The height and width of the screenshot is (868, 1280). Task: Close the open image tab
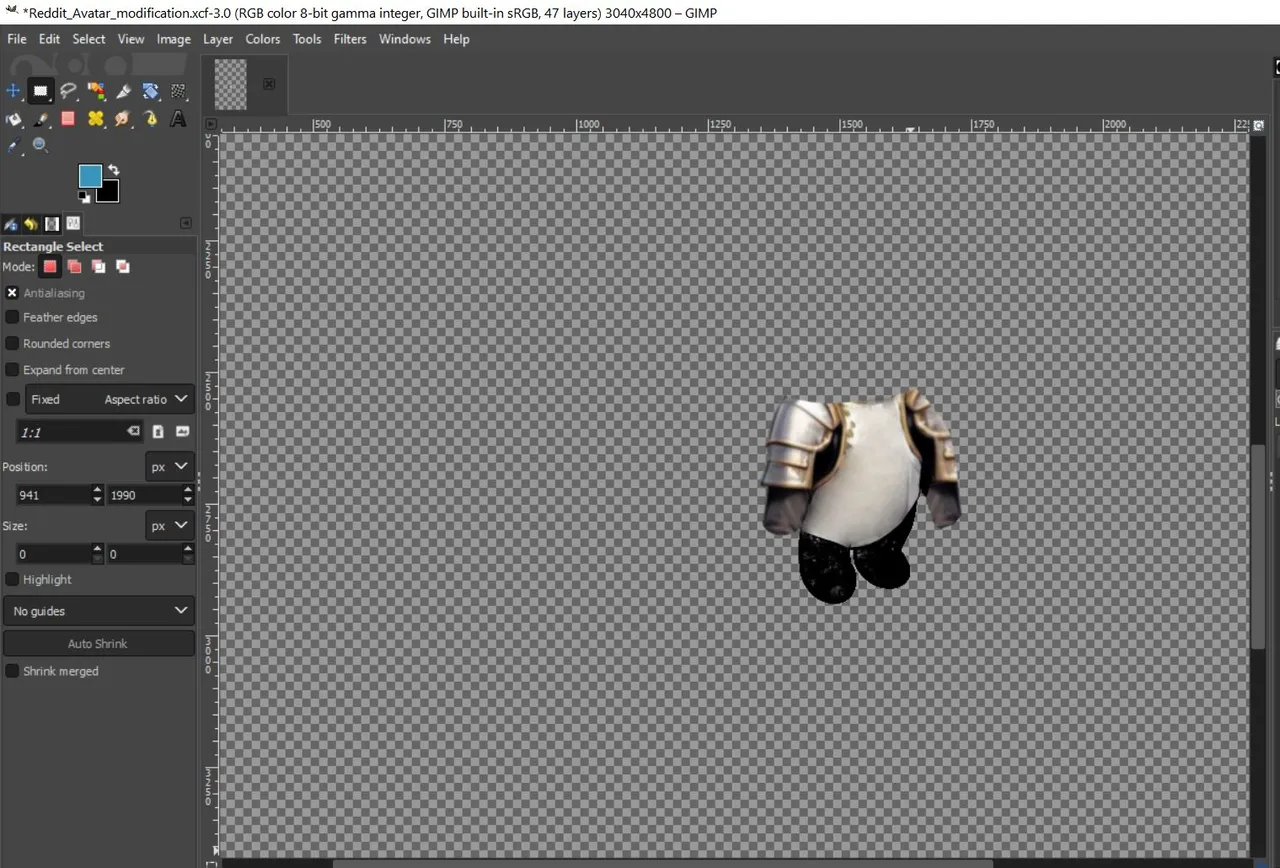tap(269, 84)
